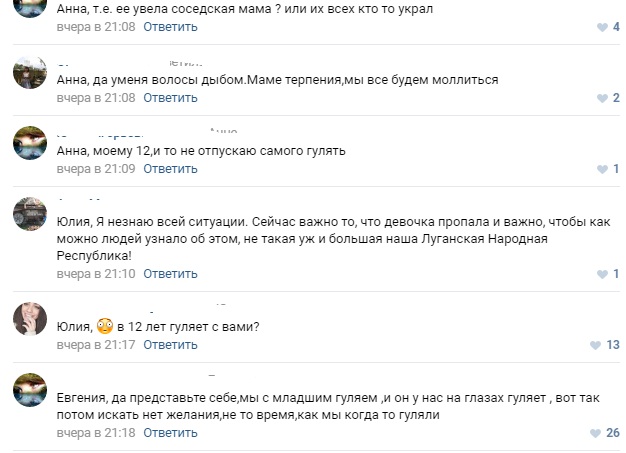
Task: Reply to the 21:09 comment
Action: tap(170, 169)
